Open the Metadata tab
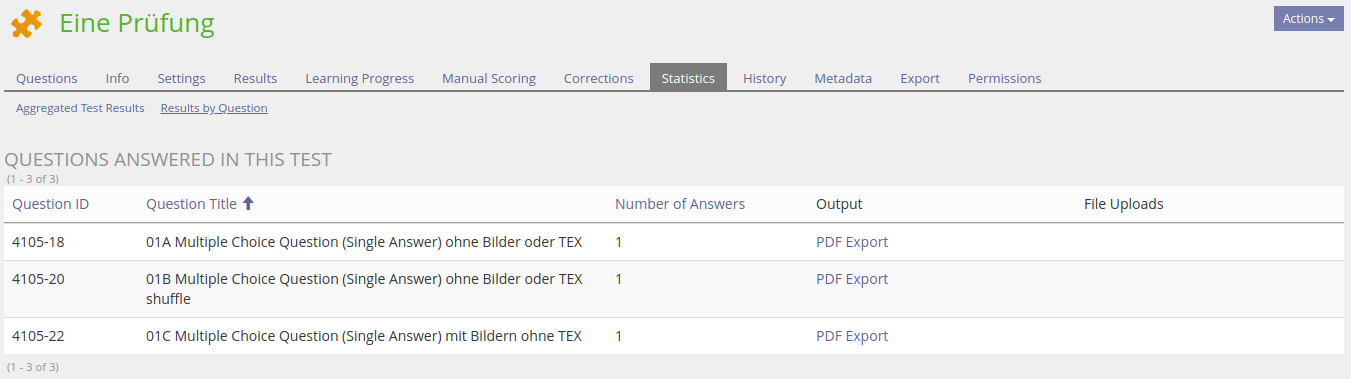Screen dimensions: 1351x379 [843, 78]
